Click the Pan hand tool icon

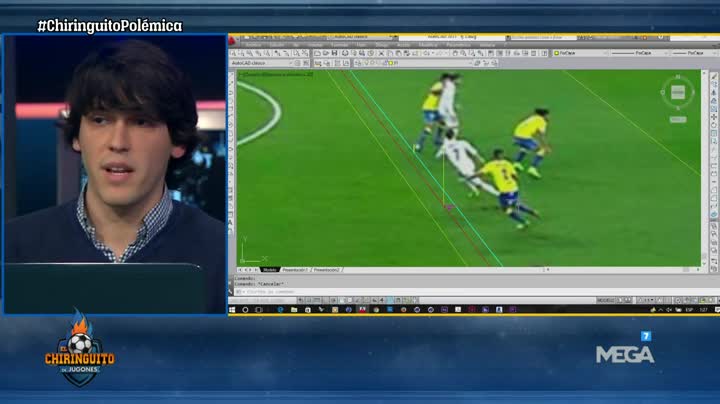click(x=455, y=54)
